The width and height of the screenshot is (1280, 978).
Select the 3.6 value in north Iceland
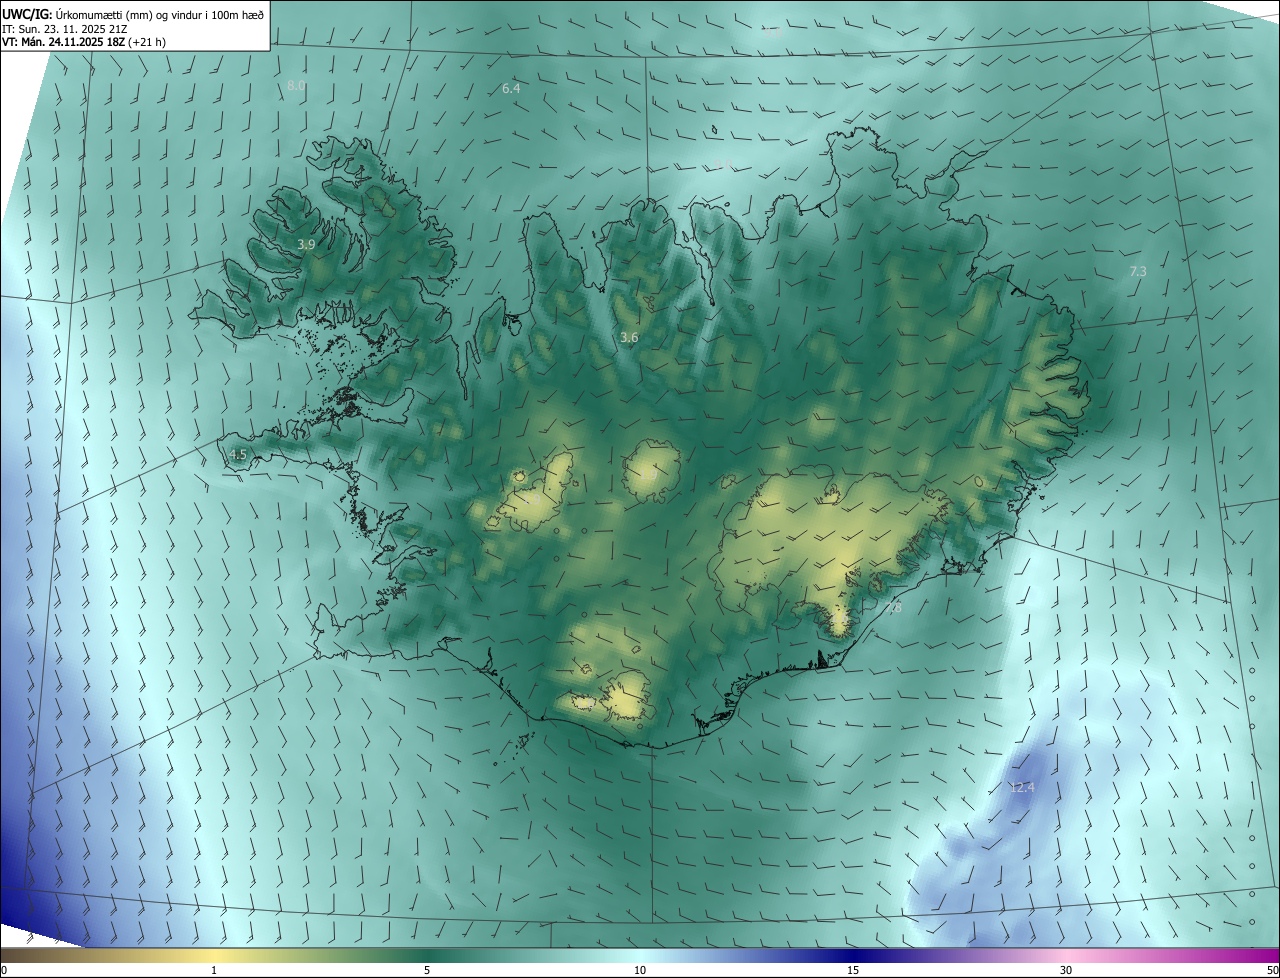(629, 338)
